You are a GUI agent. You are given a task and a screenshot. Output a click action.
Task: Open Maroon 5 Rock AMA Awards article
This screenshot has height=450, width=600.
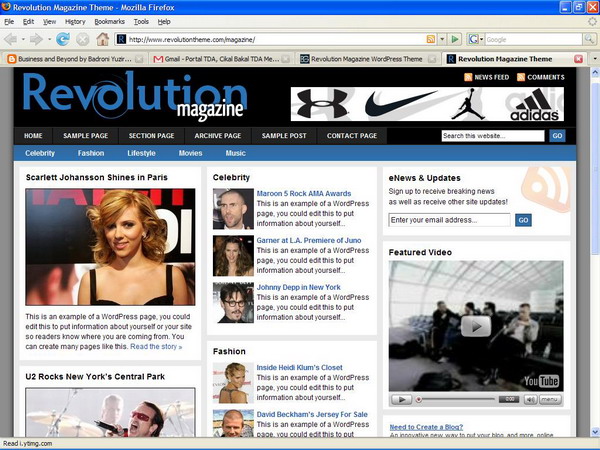tap(303, 194)
